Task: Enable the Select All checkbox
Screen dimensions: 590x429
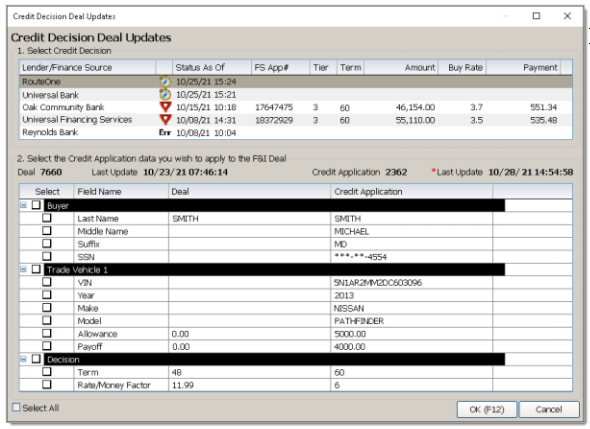Action: [x=16, y=408]
